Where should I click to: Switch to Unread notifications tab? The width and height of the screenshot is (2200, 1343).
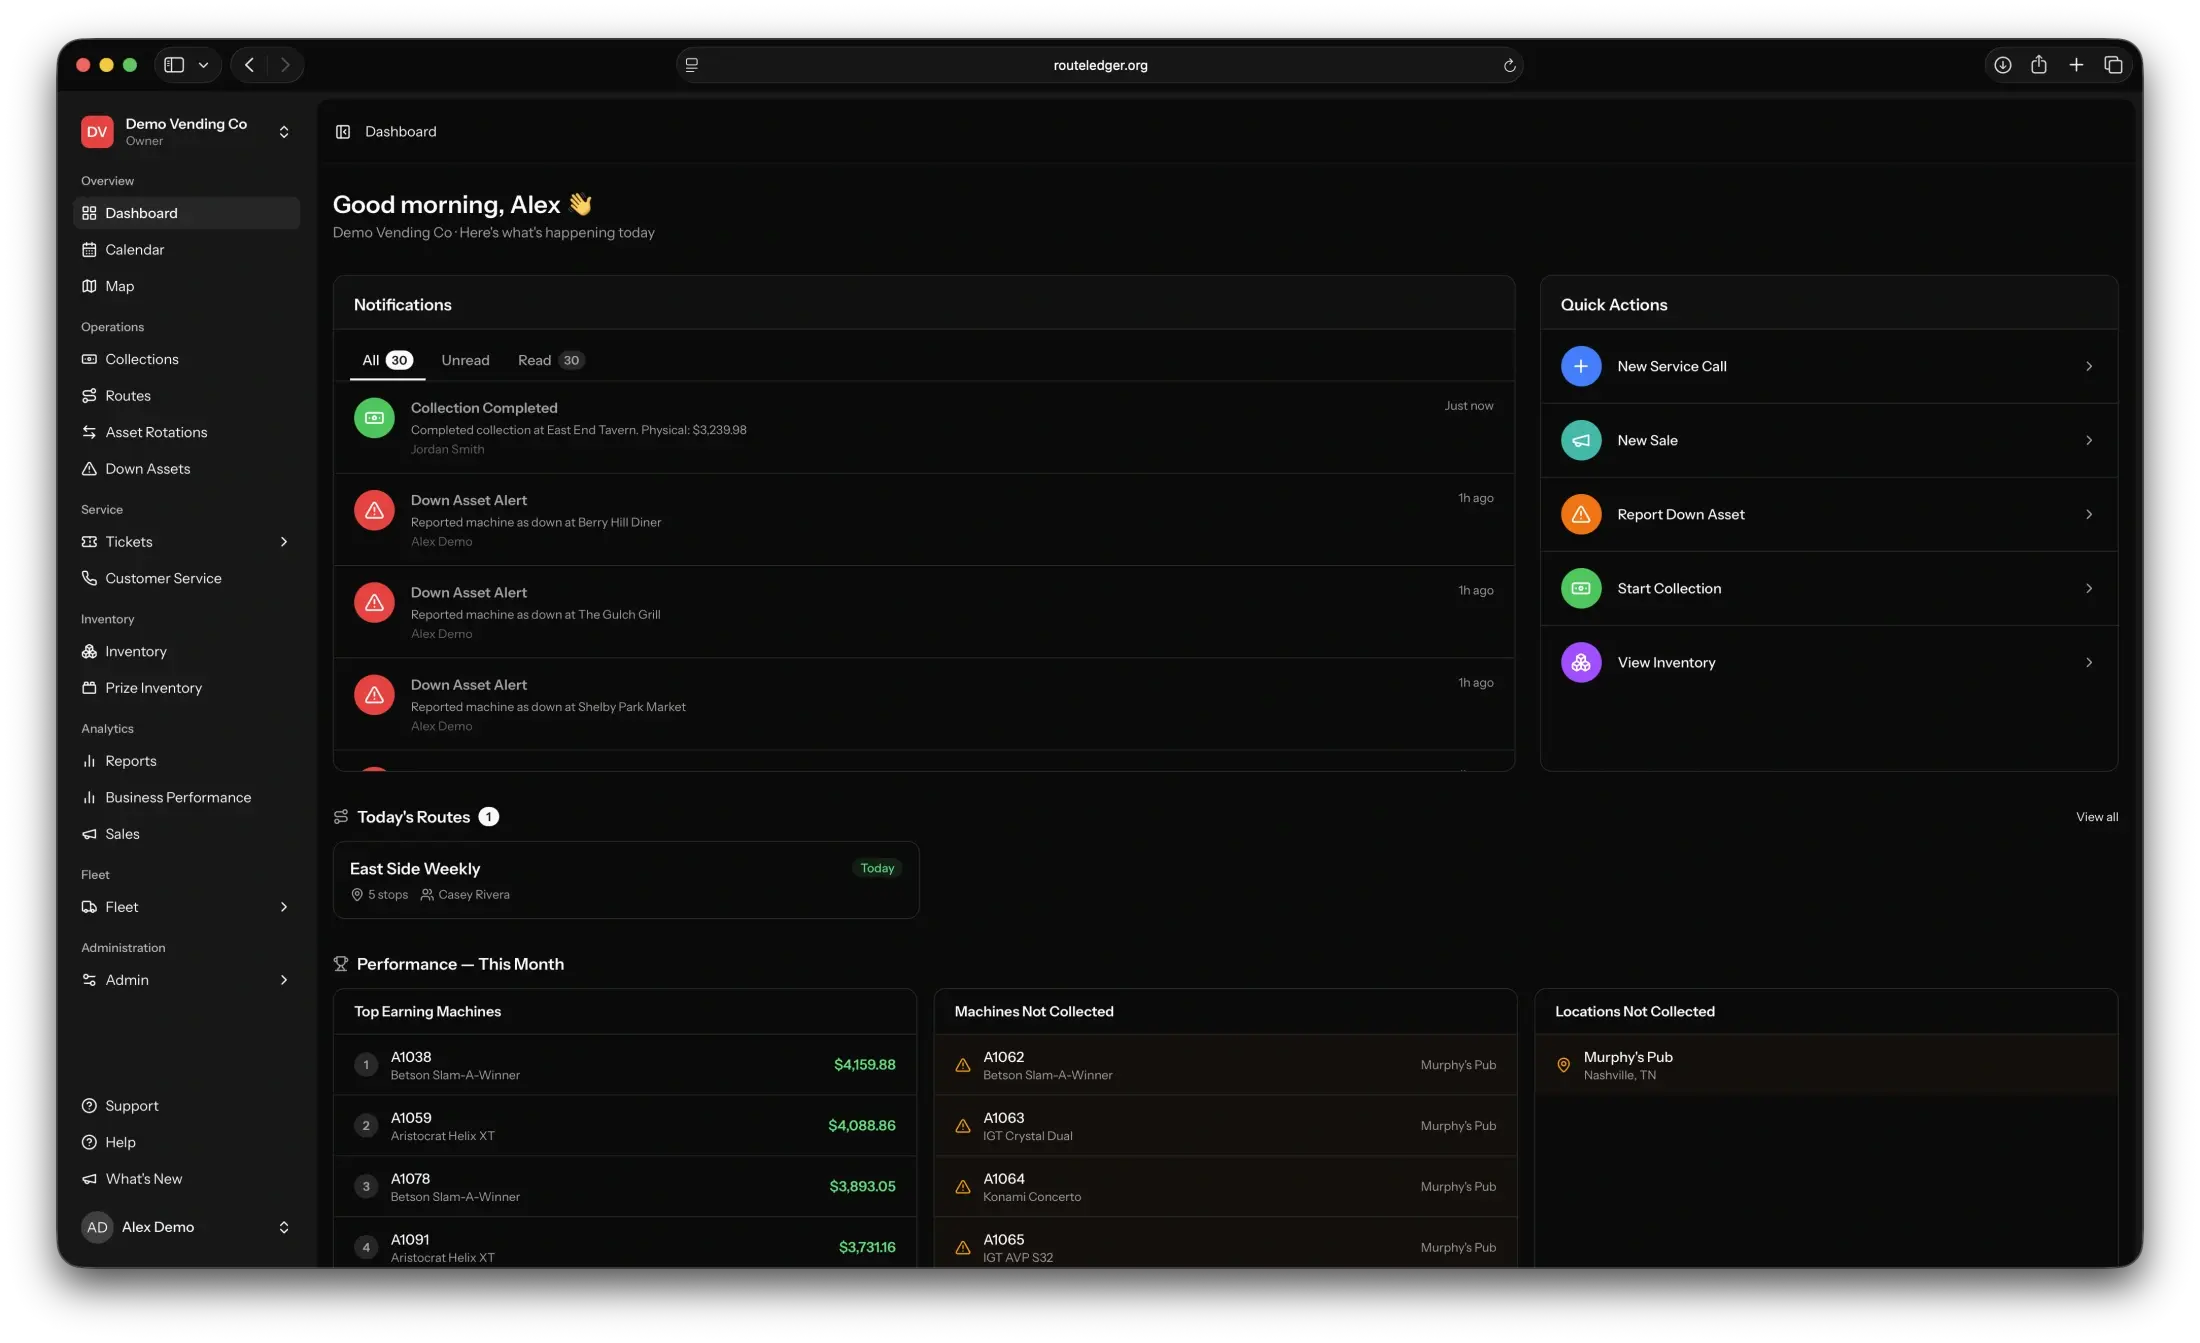[x=465, y=360]
